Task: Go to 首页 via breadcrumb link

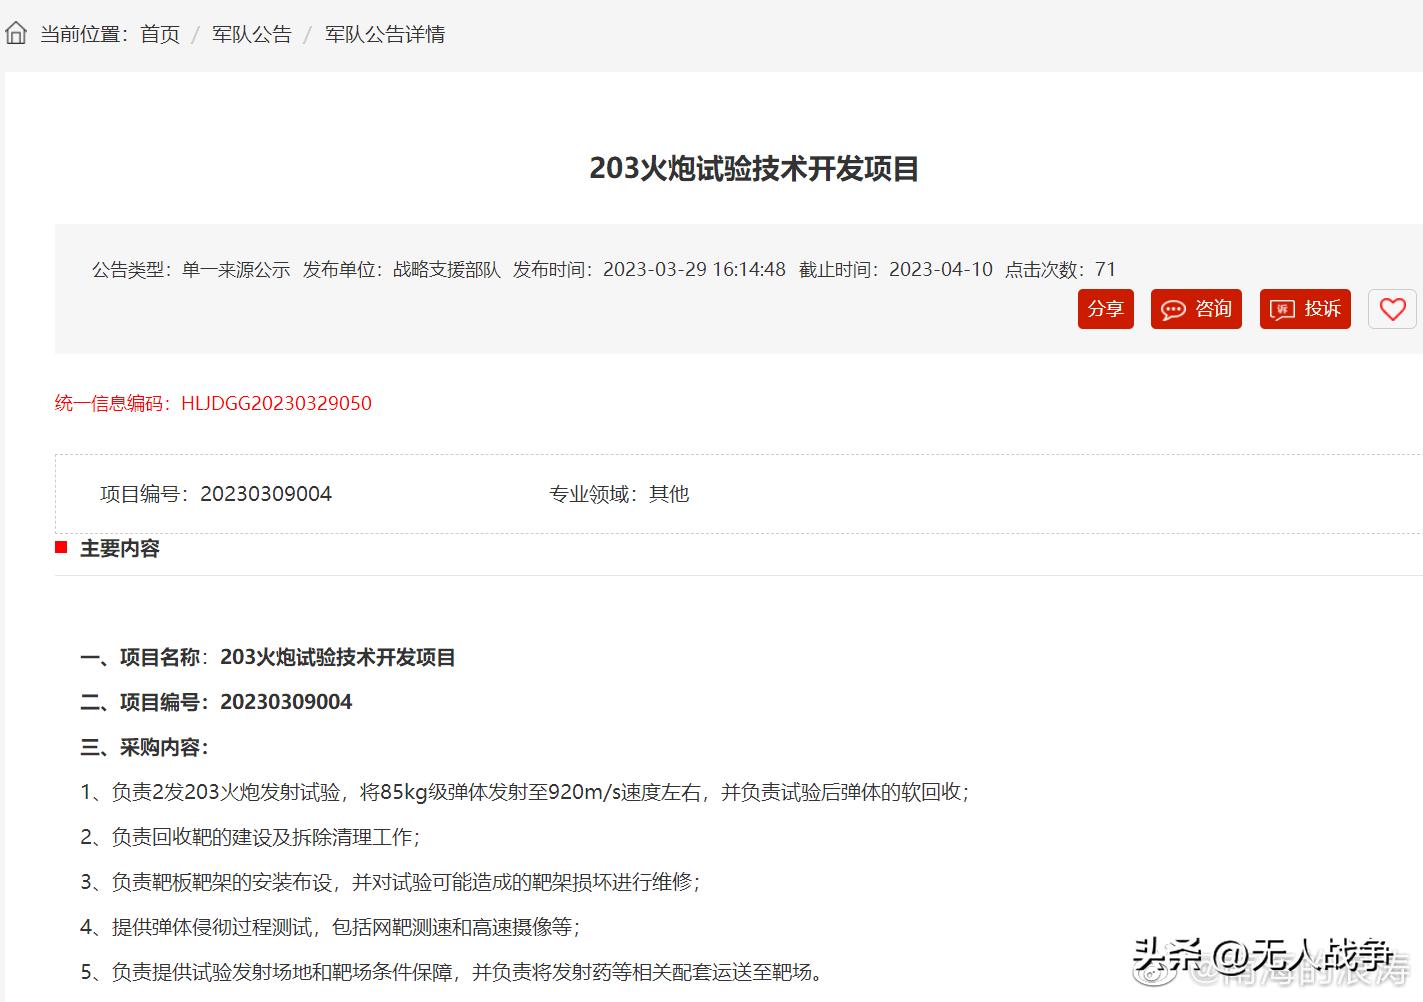Action: 160,34
